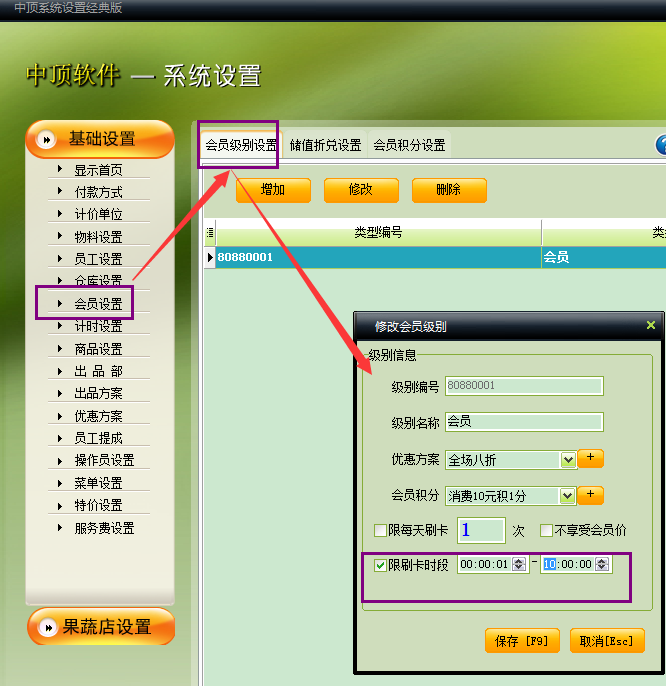Screen dimensions: 666x686
Task: Open 员工提成 in sidebar
Action: point(98,438)
